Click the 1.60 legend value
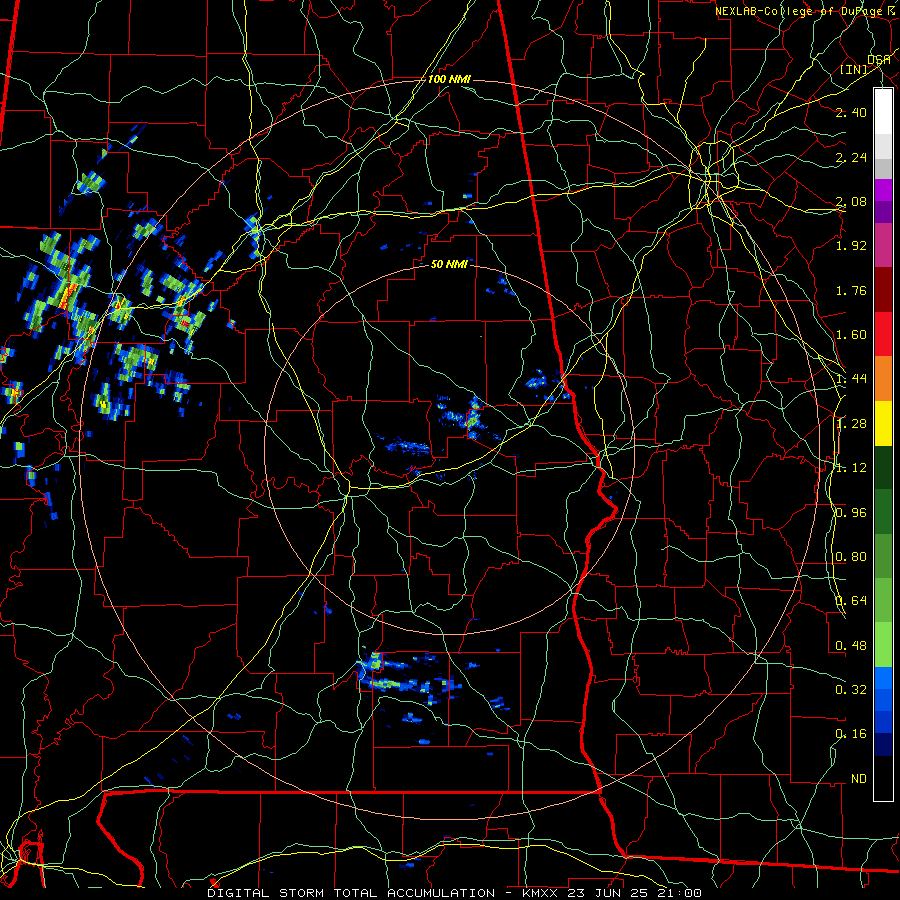The width and height of the screenshot is (900, 900). (851, 335)
